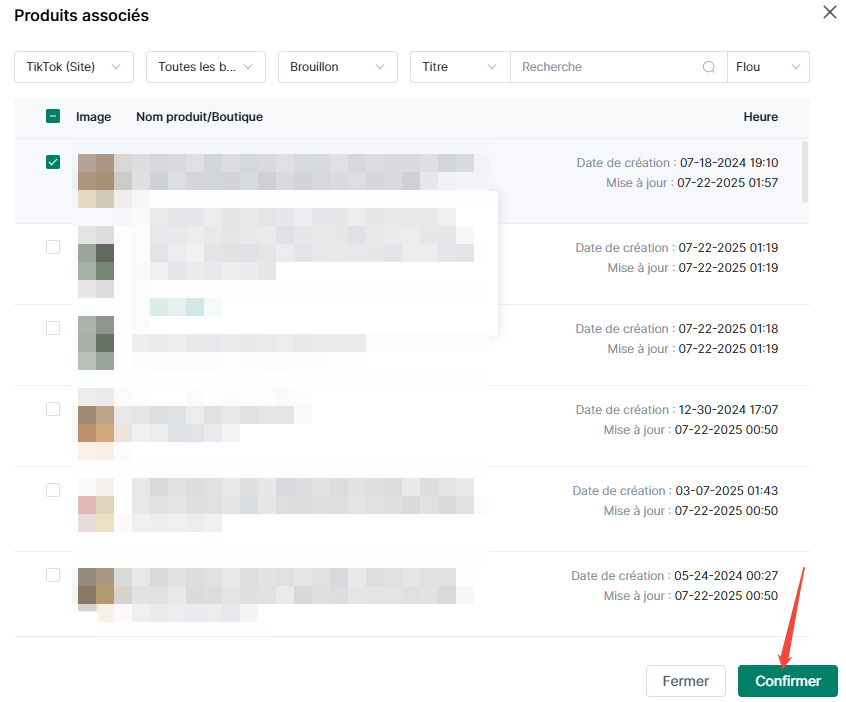Image resolution: width=846 pixels, height=702 pixels.
Task: Click the Date de création 03-07-2025 01:43 text
Action: pos(675,491)
